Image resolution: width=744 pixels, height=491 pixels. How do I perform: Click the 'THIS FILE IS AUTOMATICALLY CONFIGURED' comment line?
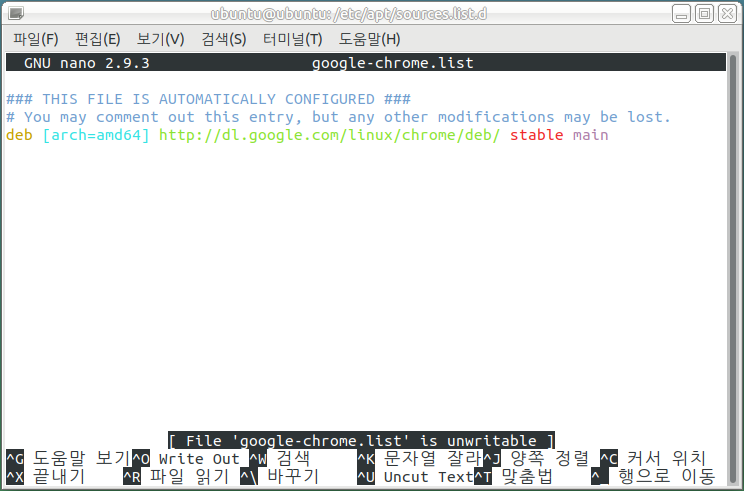(208, 99)
